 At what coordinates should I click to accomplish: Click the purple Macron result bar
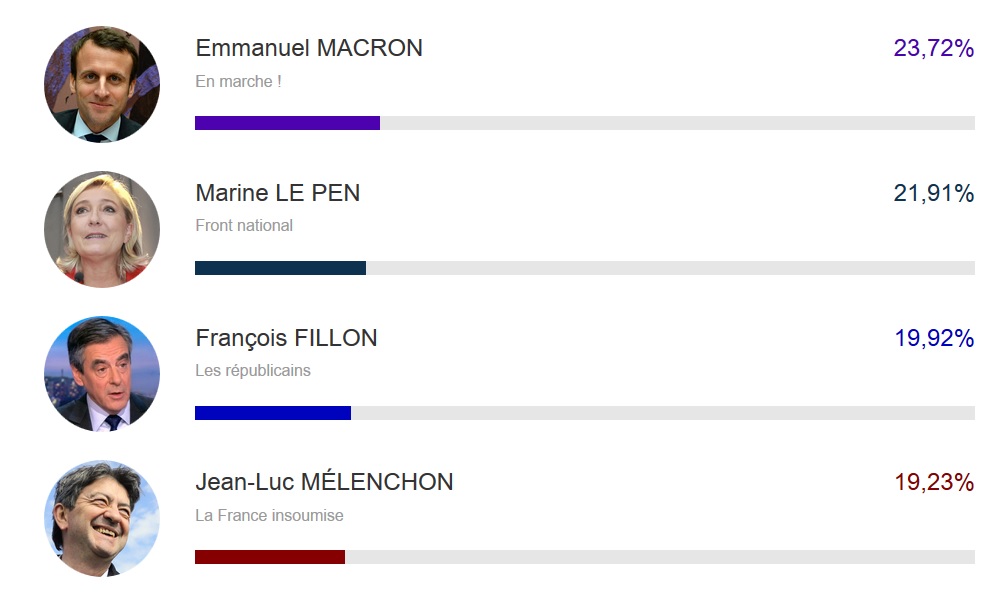pyautogui.click(x=287, y=123)
